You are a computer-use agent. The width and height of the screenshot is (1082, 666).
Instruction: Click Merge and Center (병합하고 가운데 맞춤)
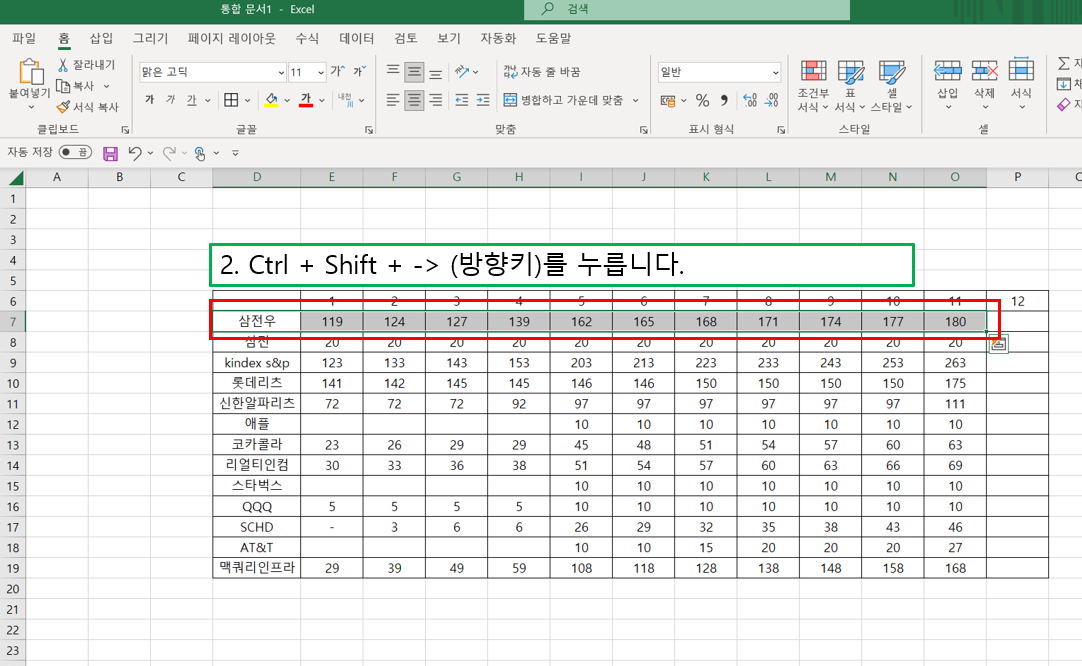click(x=563, y=100)
